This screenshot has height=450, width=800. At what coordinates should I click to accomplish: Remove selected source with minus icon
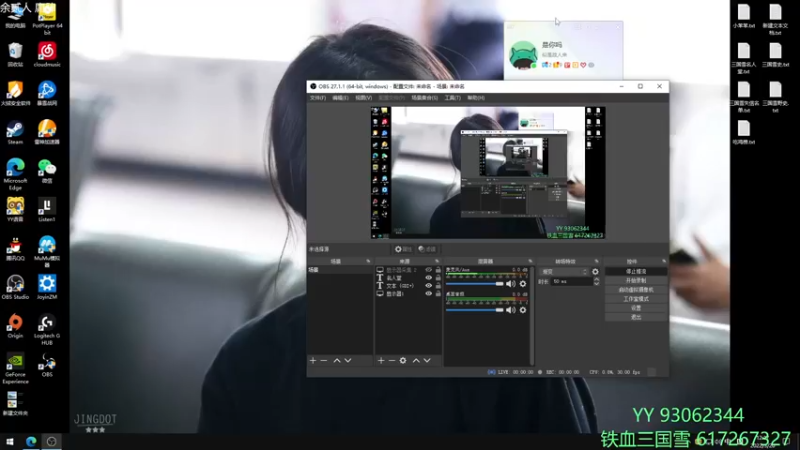tap(392, 360)
